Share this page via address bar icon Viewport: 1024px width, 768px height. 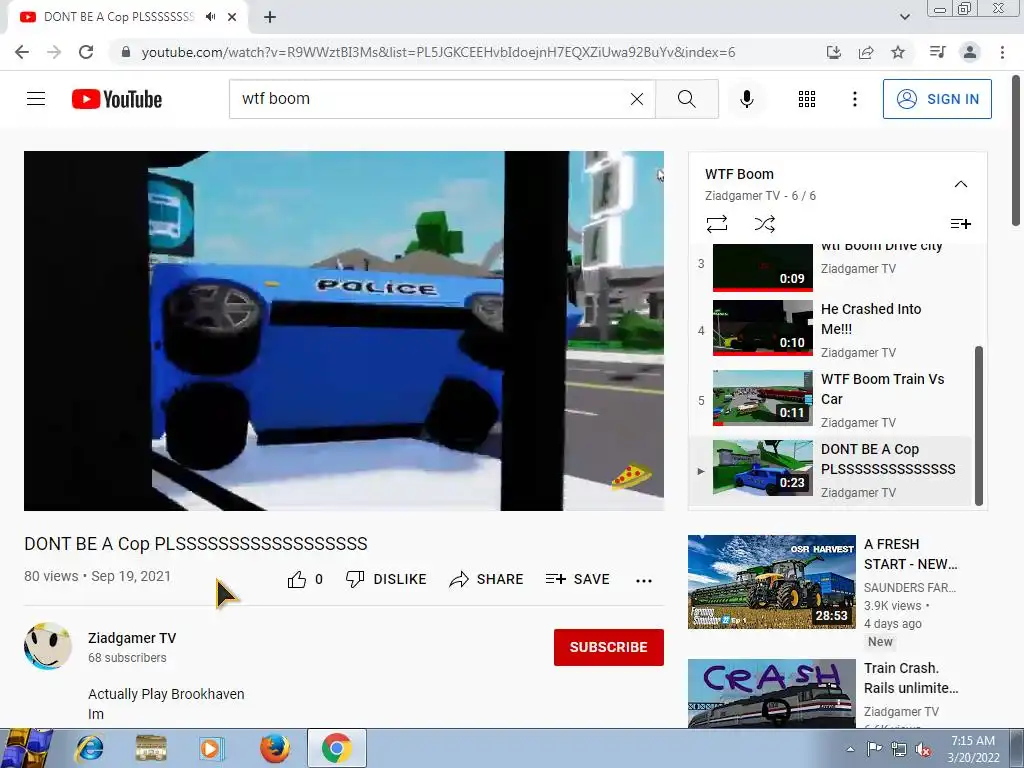tap(866, 52)
